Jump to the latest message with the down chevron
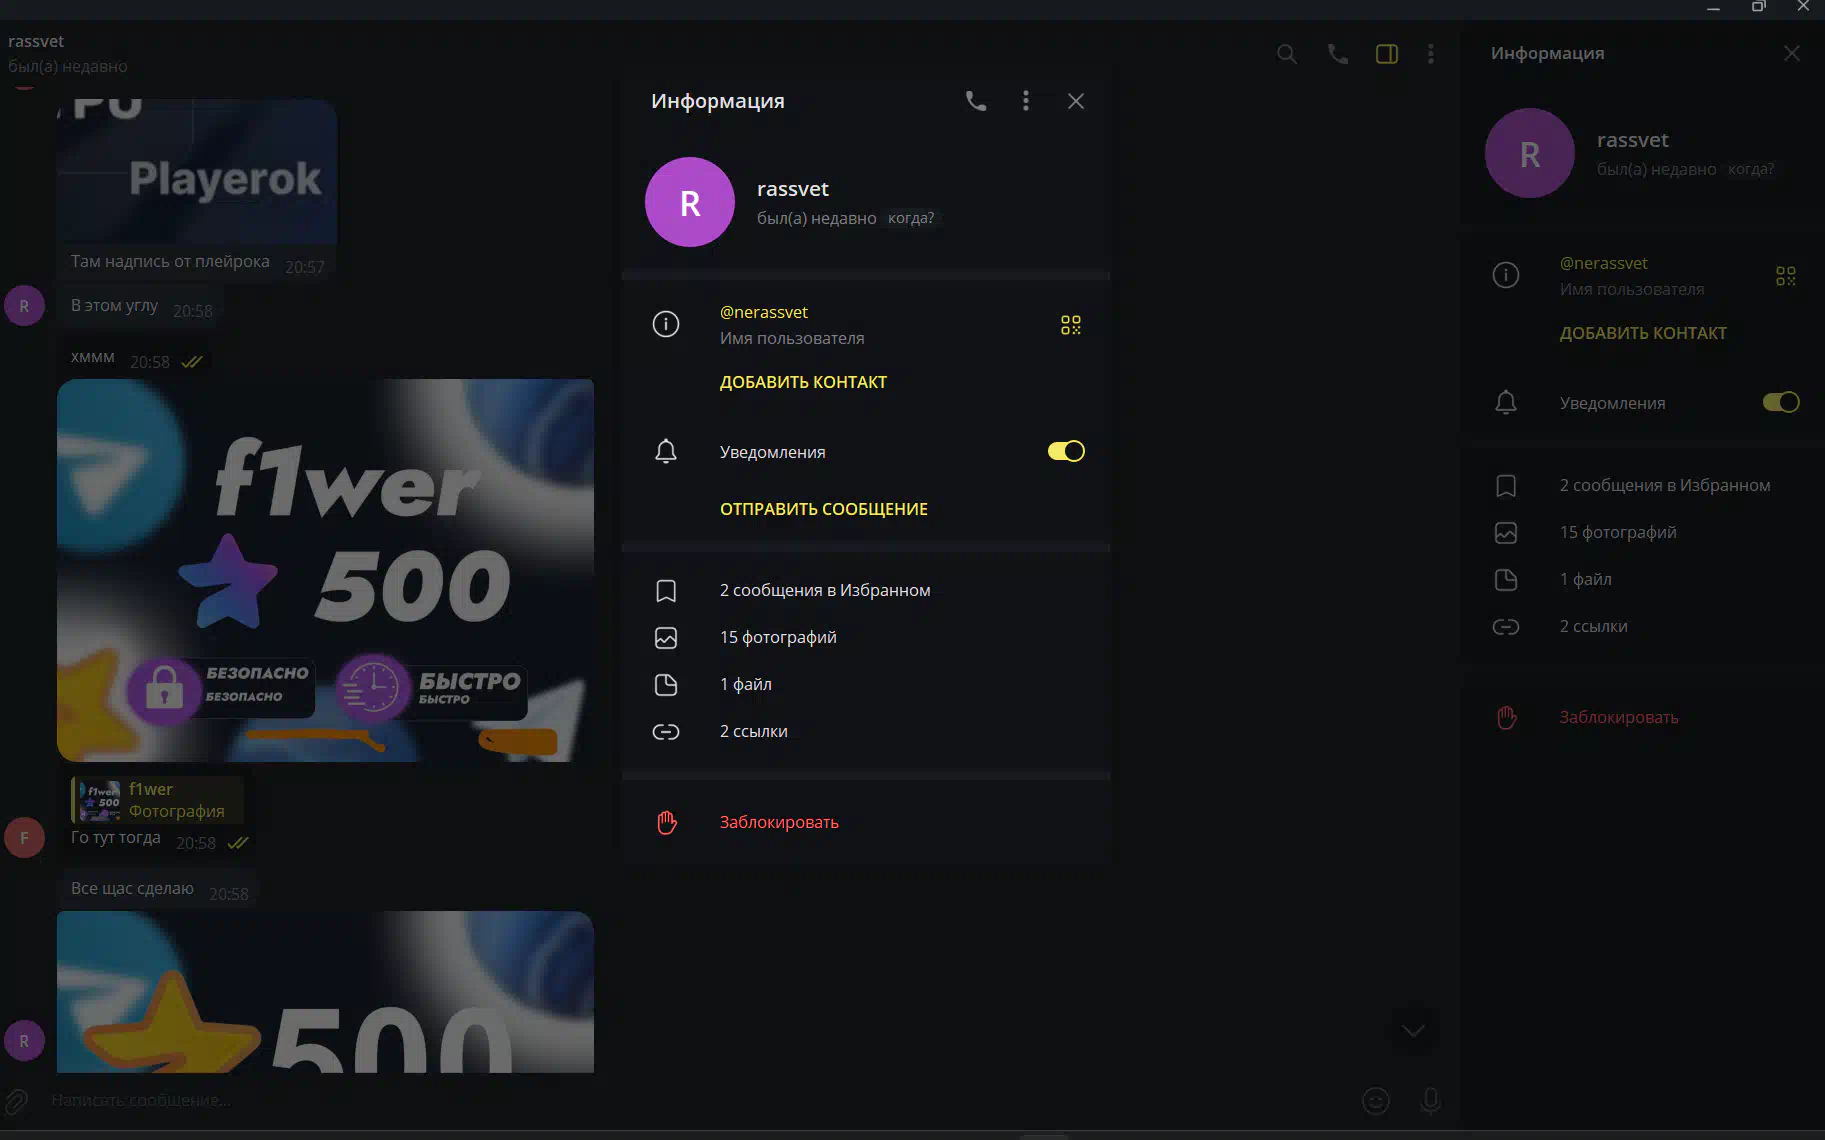The image size is (1825, 1140). click(x=1413, y=1030)
